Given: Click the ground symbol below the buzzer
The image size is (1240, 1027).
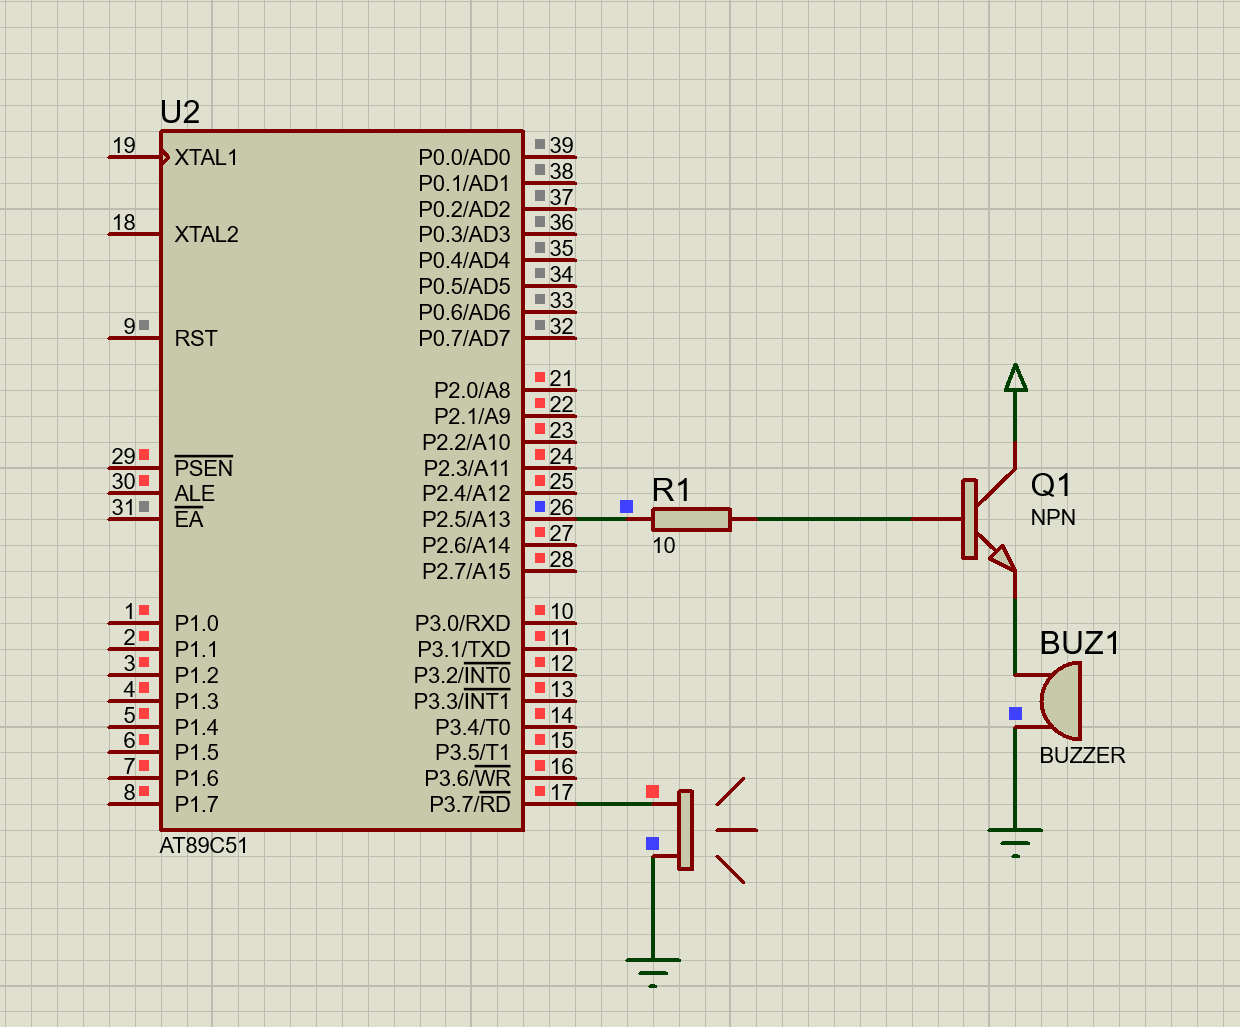Looking at the screenshot, I should pyautogui.click(x=1015, y=842).
